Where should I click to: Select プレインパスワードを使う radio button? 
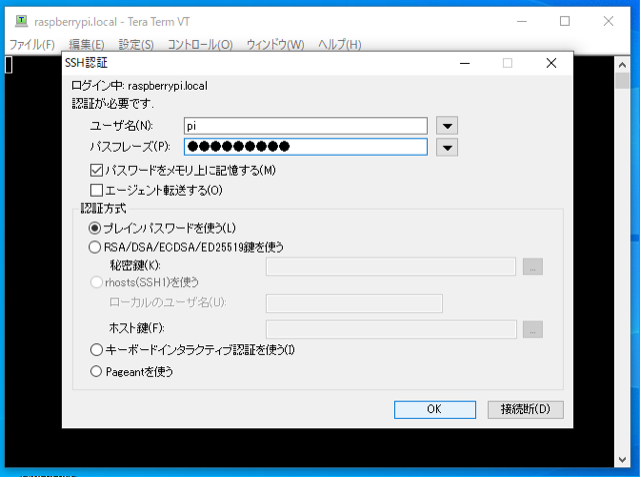(x=95, y=228)
